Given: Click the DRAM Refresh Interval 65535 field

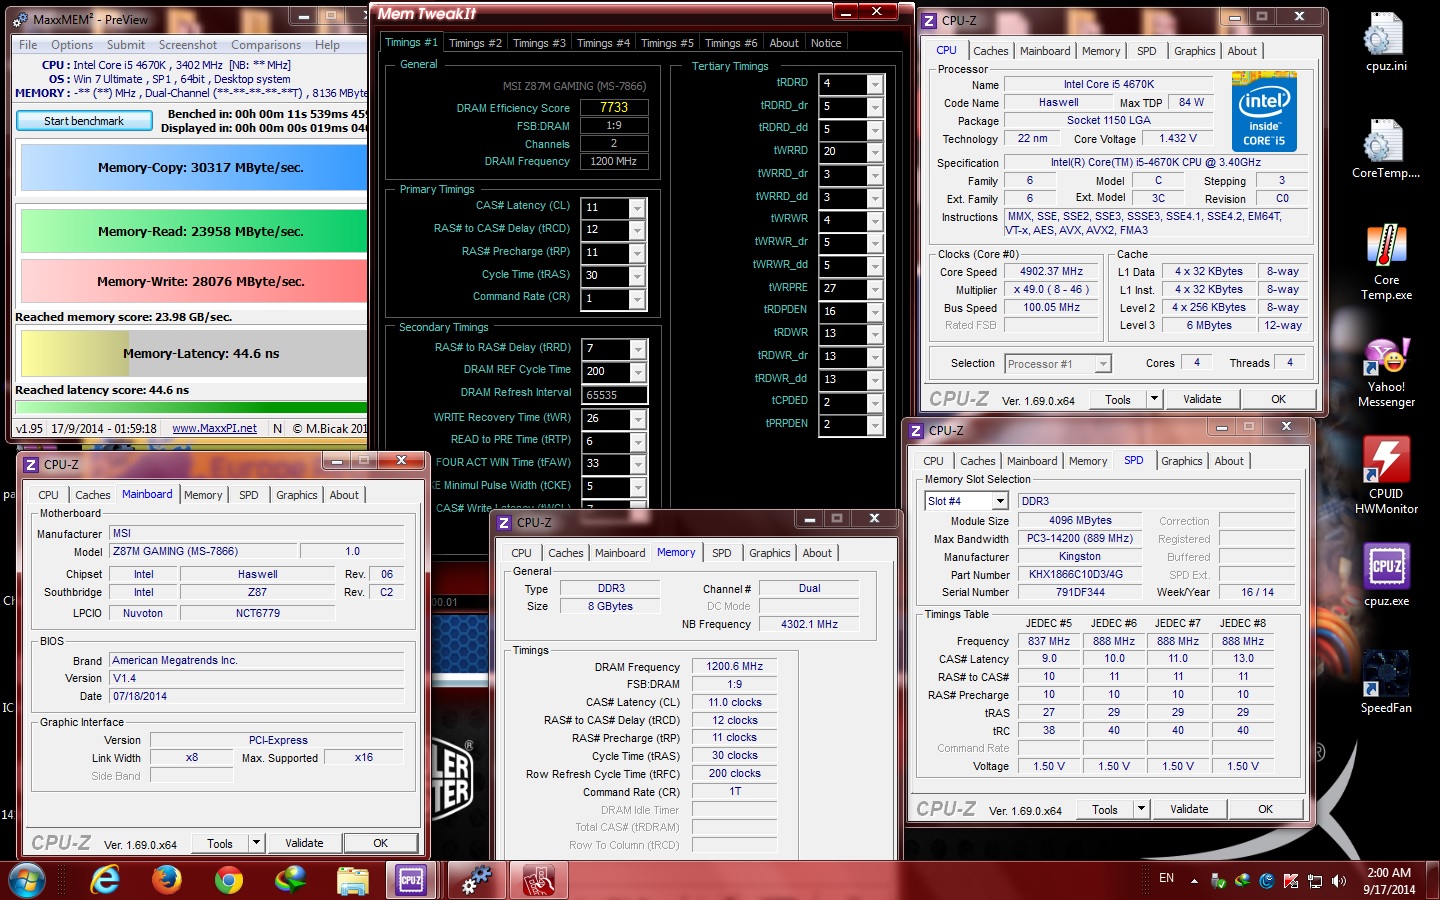Looking at the screenshot, I should (613, 395).
